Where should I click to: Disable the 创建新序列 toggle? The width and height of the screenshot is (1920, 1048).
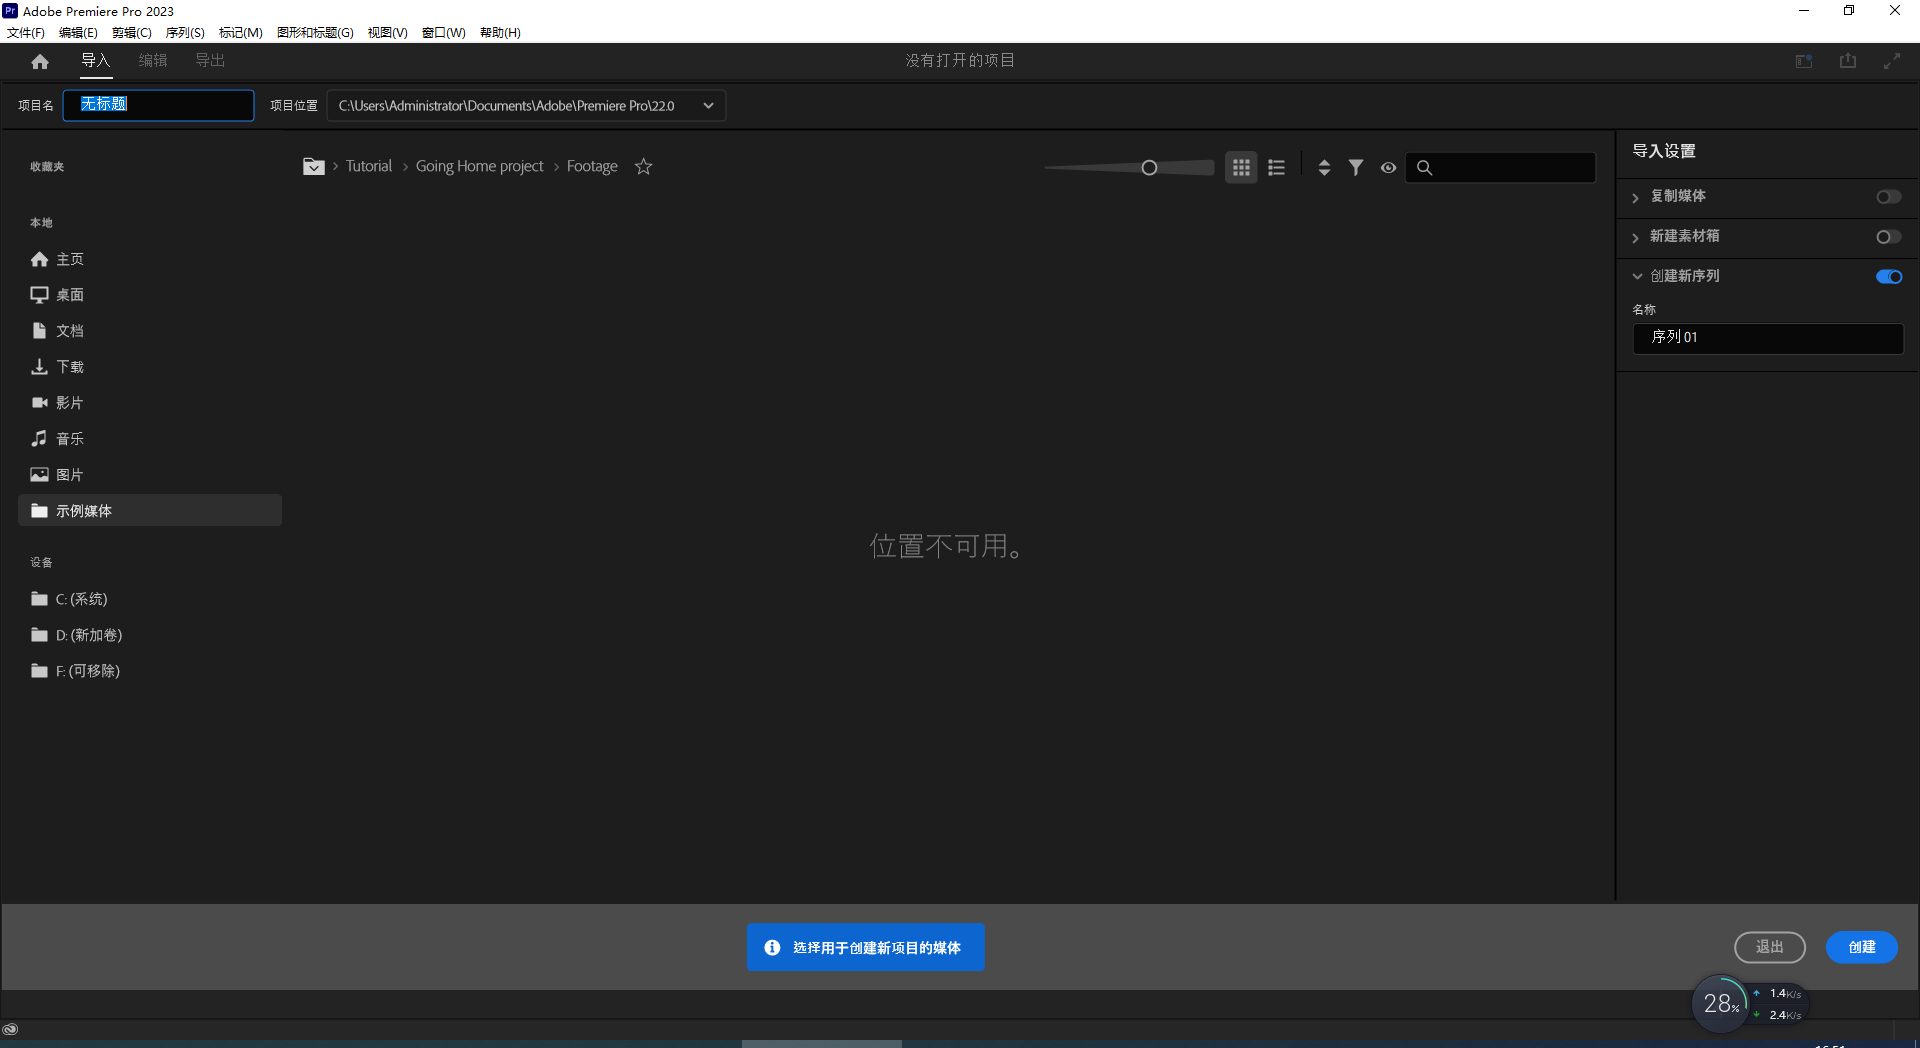coord(1889,277)
